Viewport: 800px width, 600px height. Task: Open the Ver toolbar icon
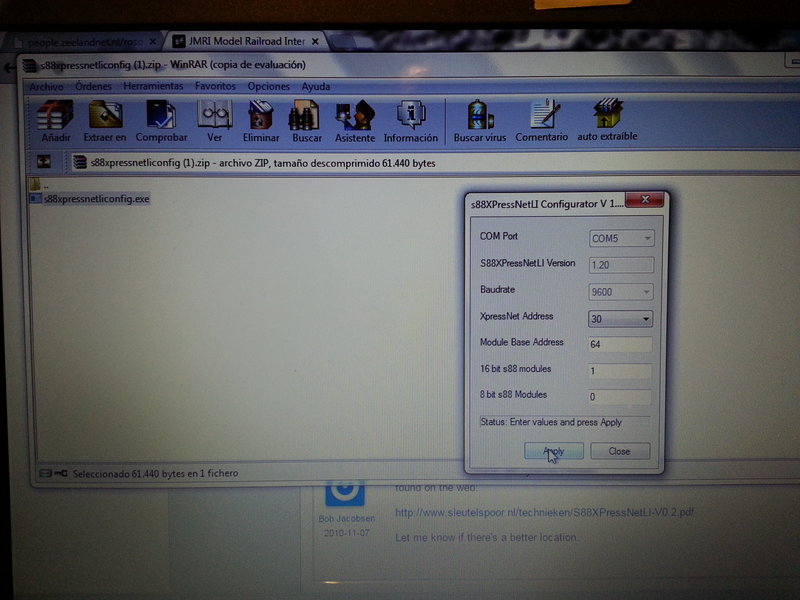[x=215, y=121]
